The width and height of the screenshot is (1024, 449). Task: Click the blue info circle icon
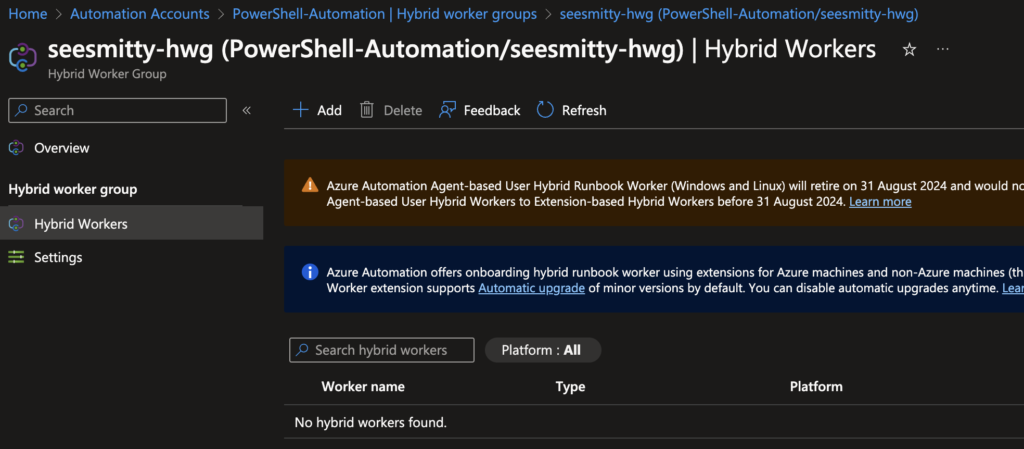[x=310, y=272]
